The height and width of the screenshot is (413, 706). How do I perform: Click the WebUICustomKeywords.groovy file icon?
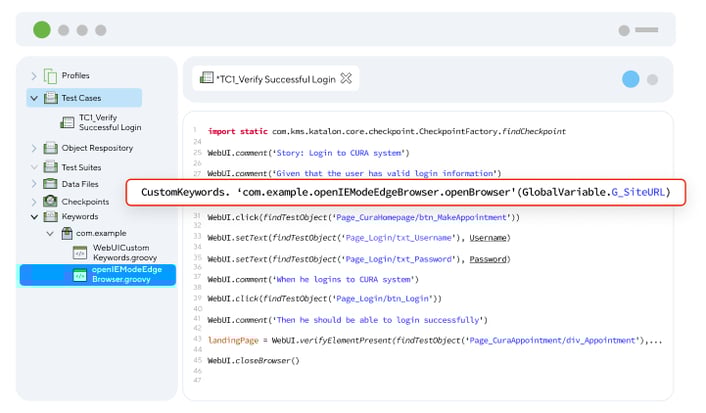(80, 253)
